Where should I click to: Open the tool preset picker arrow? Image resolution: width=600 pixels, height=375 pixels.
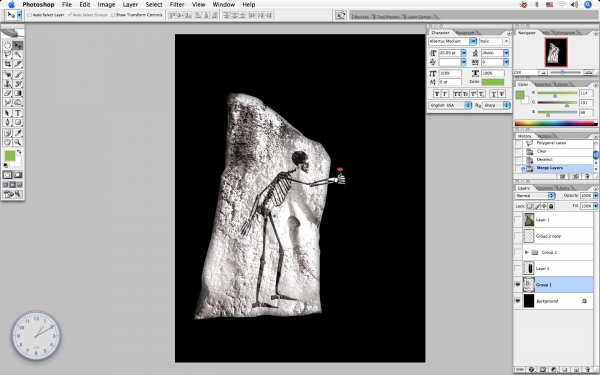[19, 15]
